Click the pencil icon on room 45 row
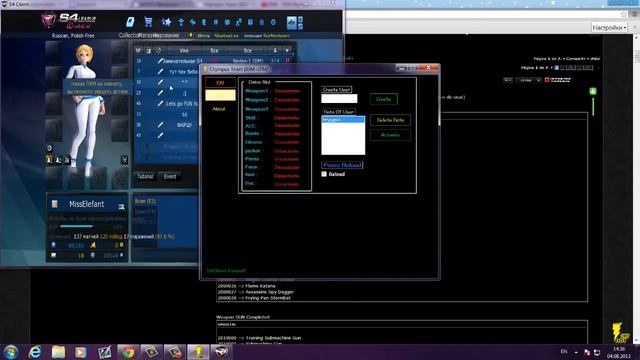The height and width of the screenshot is (360, 640). pyautogui.click(x=160, y=135)
